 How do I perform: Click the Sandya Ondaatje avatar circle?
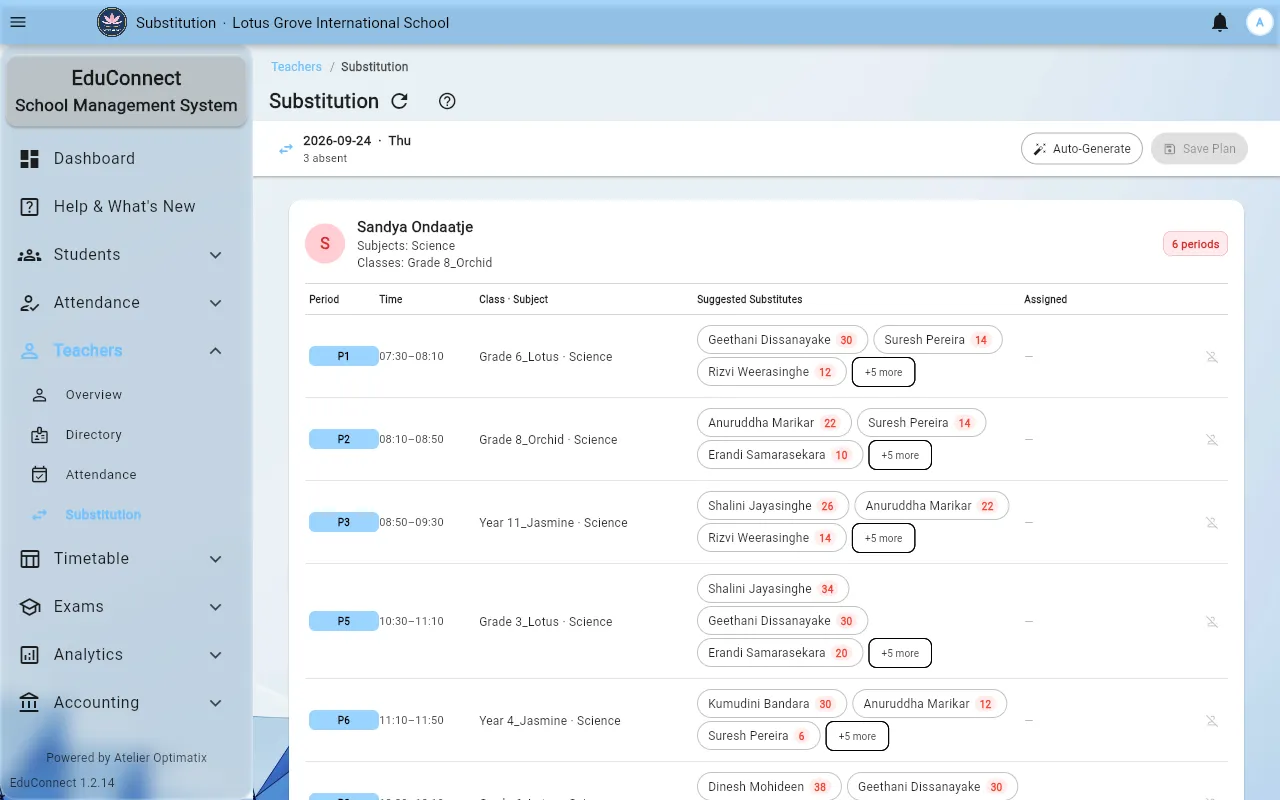[x=325, y=244]
